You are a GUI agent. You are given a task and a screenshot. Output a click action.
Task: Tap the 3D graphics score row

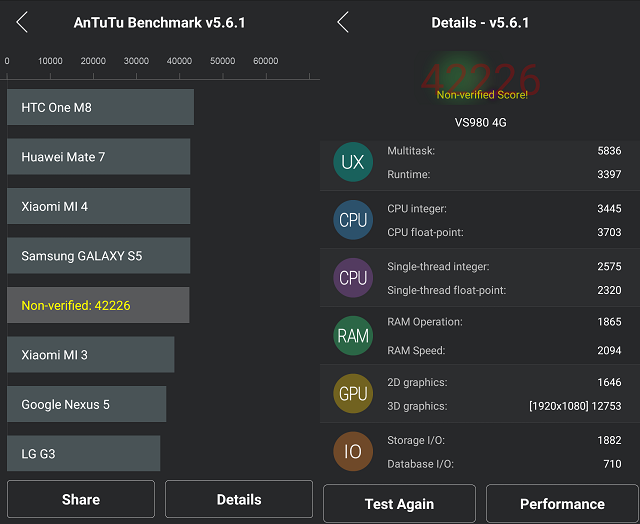(x=504, y=406)
